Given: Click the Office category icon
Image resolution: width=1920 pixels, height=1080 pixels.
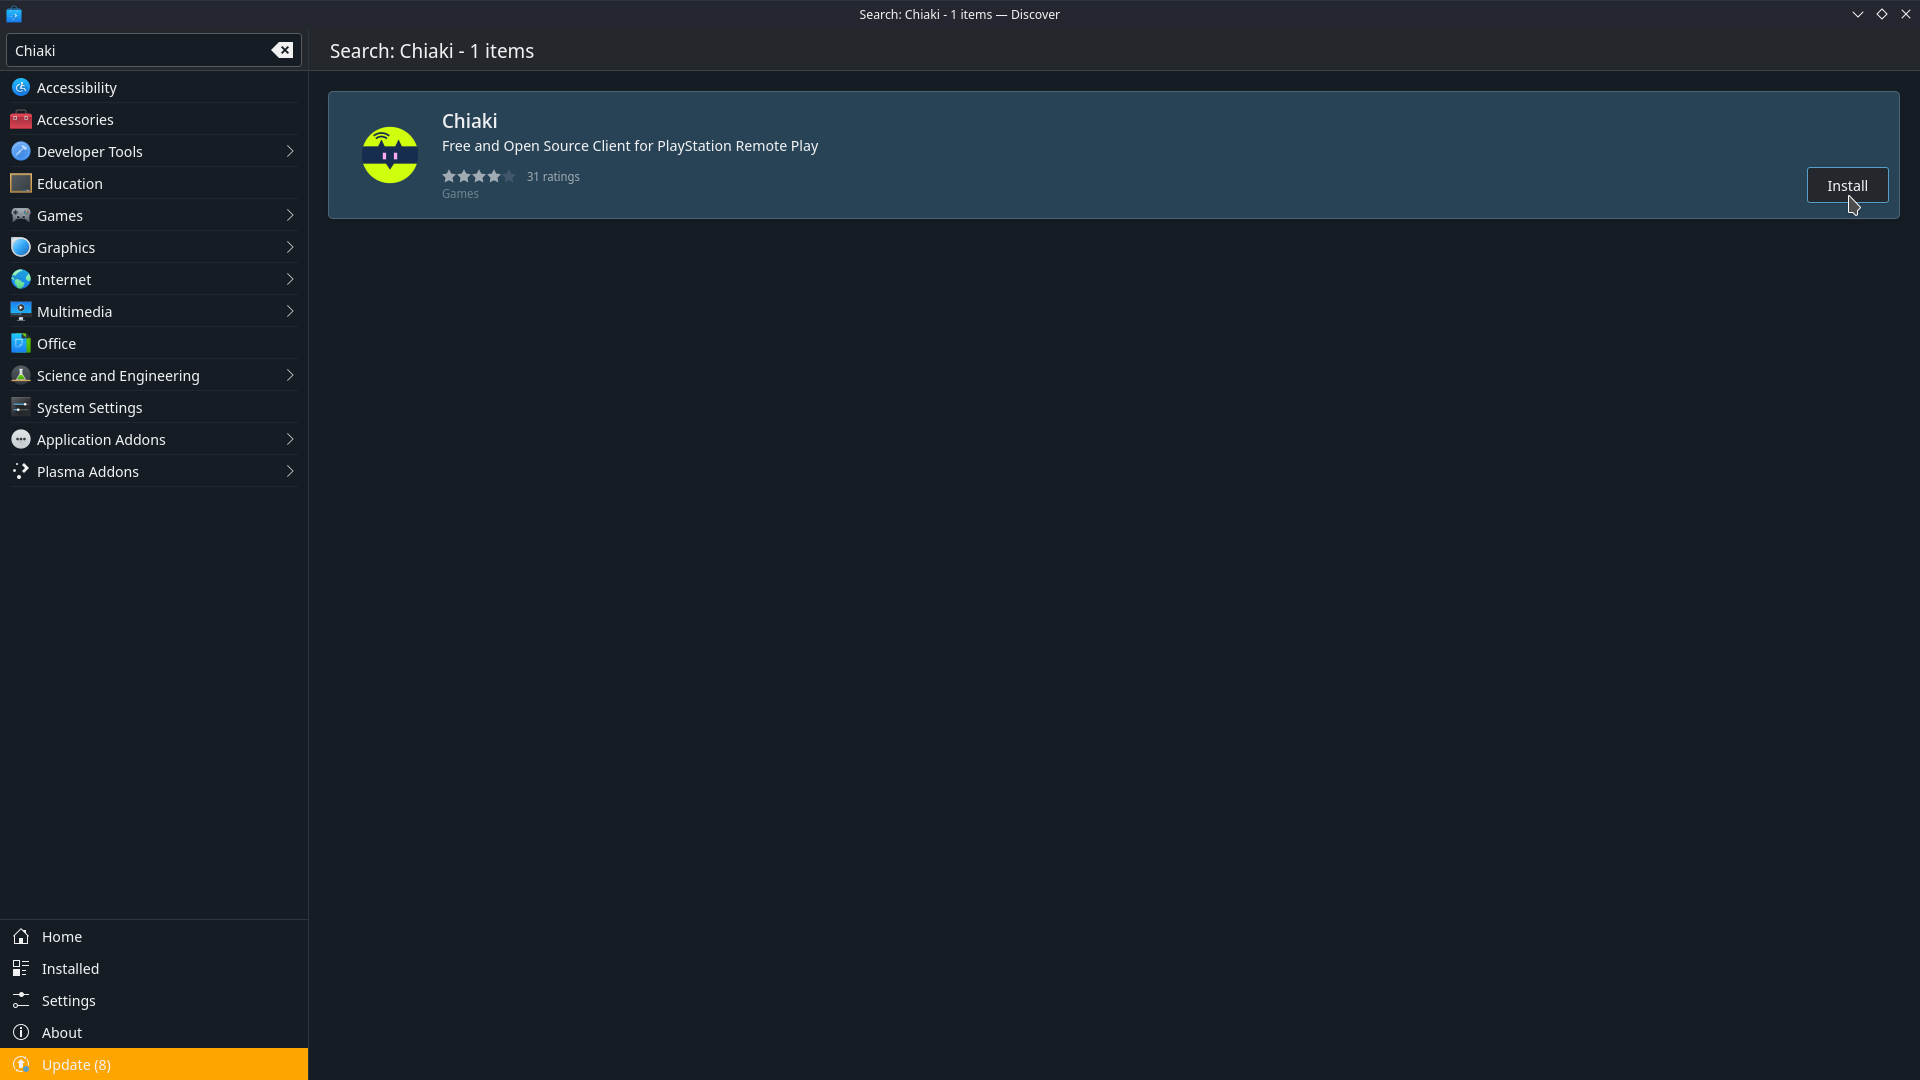Looking at the screenshot, I should click(x=20, y=343).
